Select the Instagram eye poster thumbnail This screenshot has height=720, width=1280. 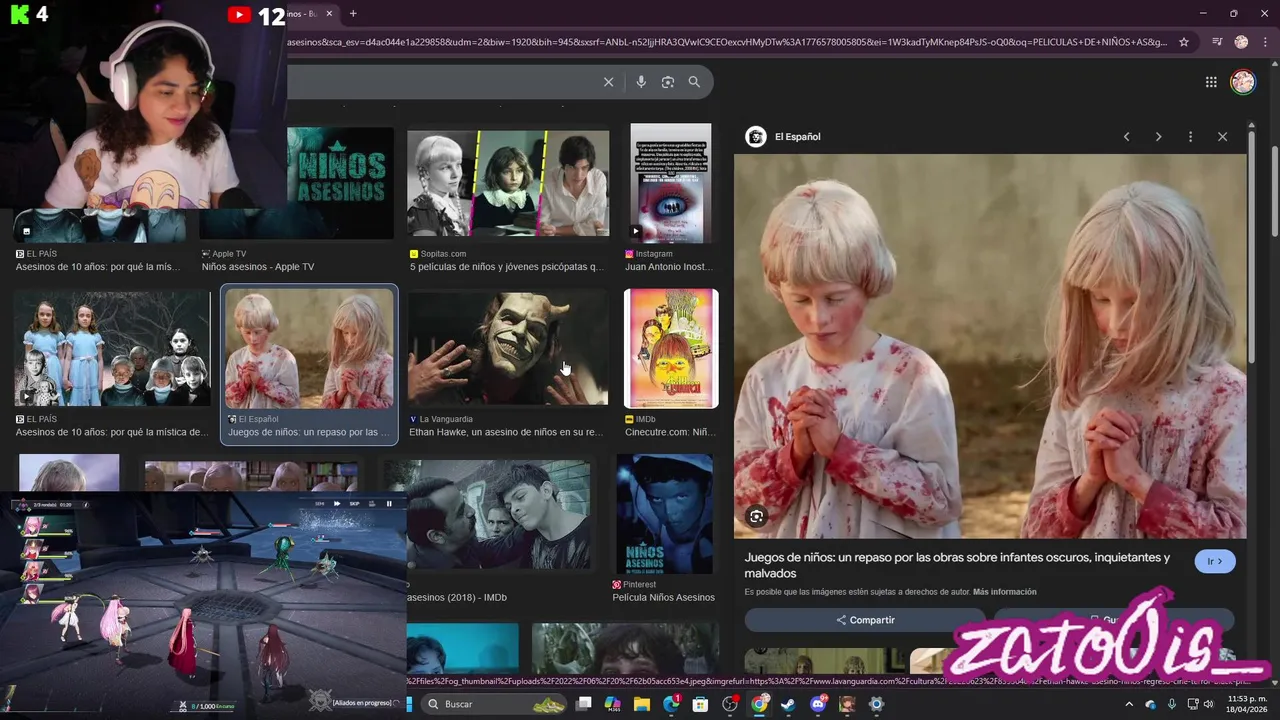671,183
